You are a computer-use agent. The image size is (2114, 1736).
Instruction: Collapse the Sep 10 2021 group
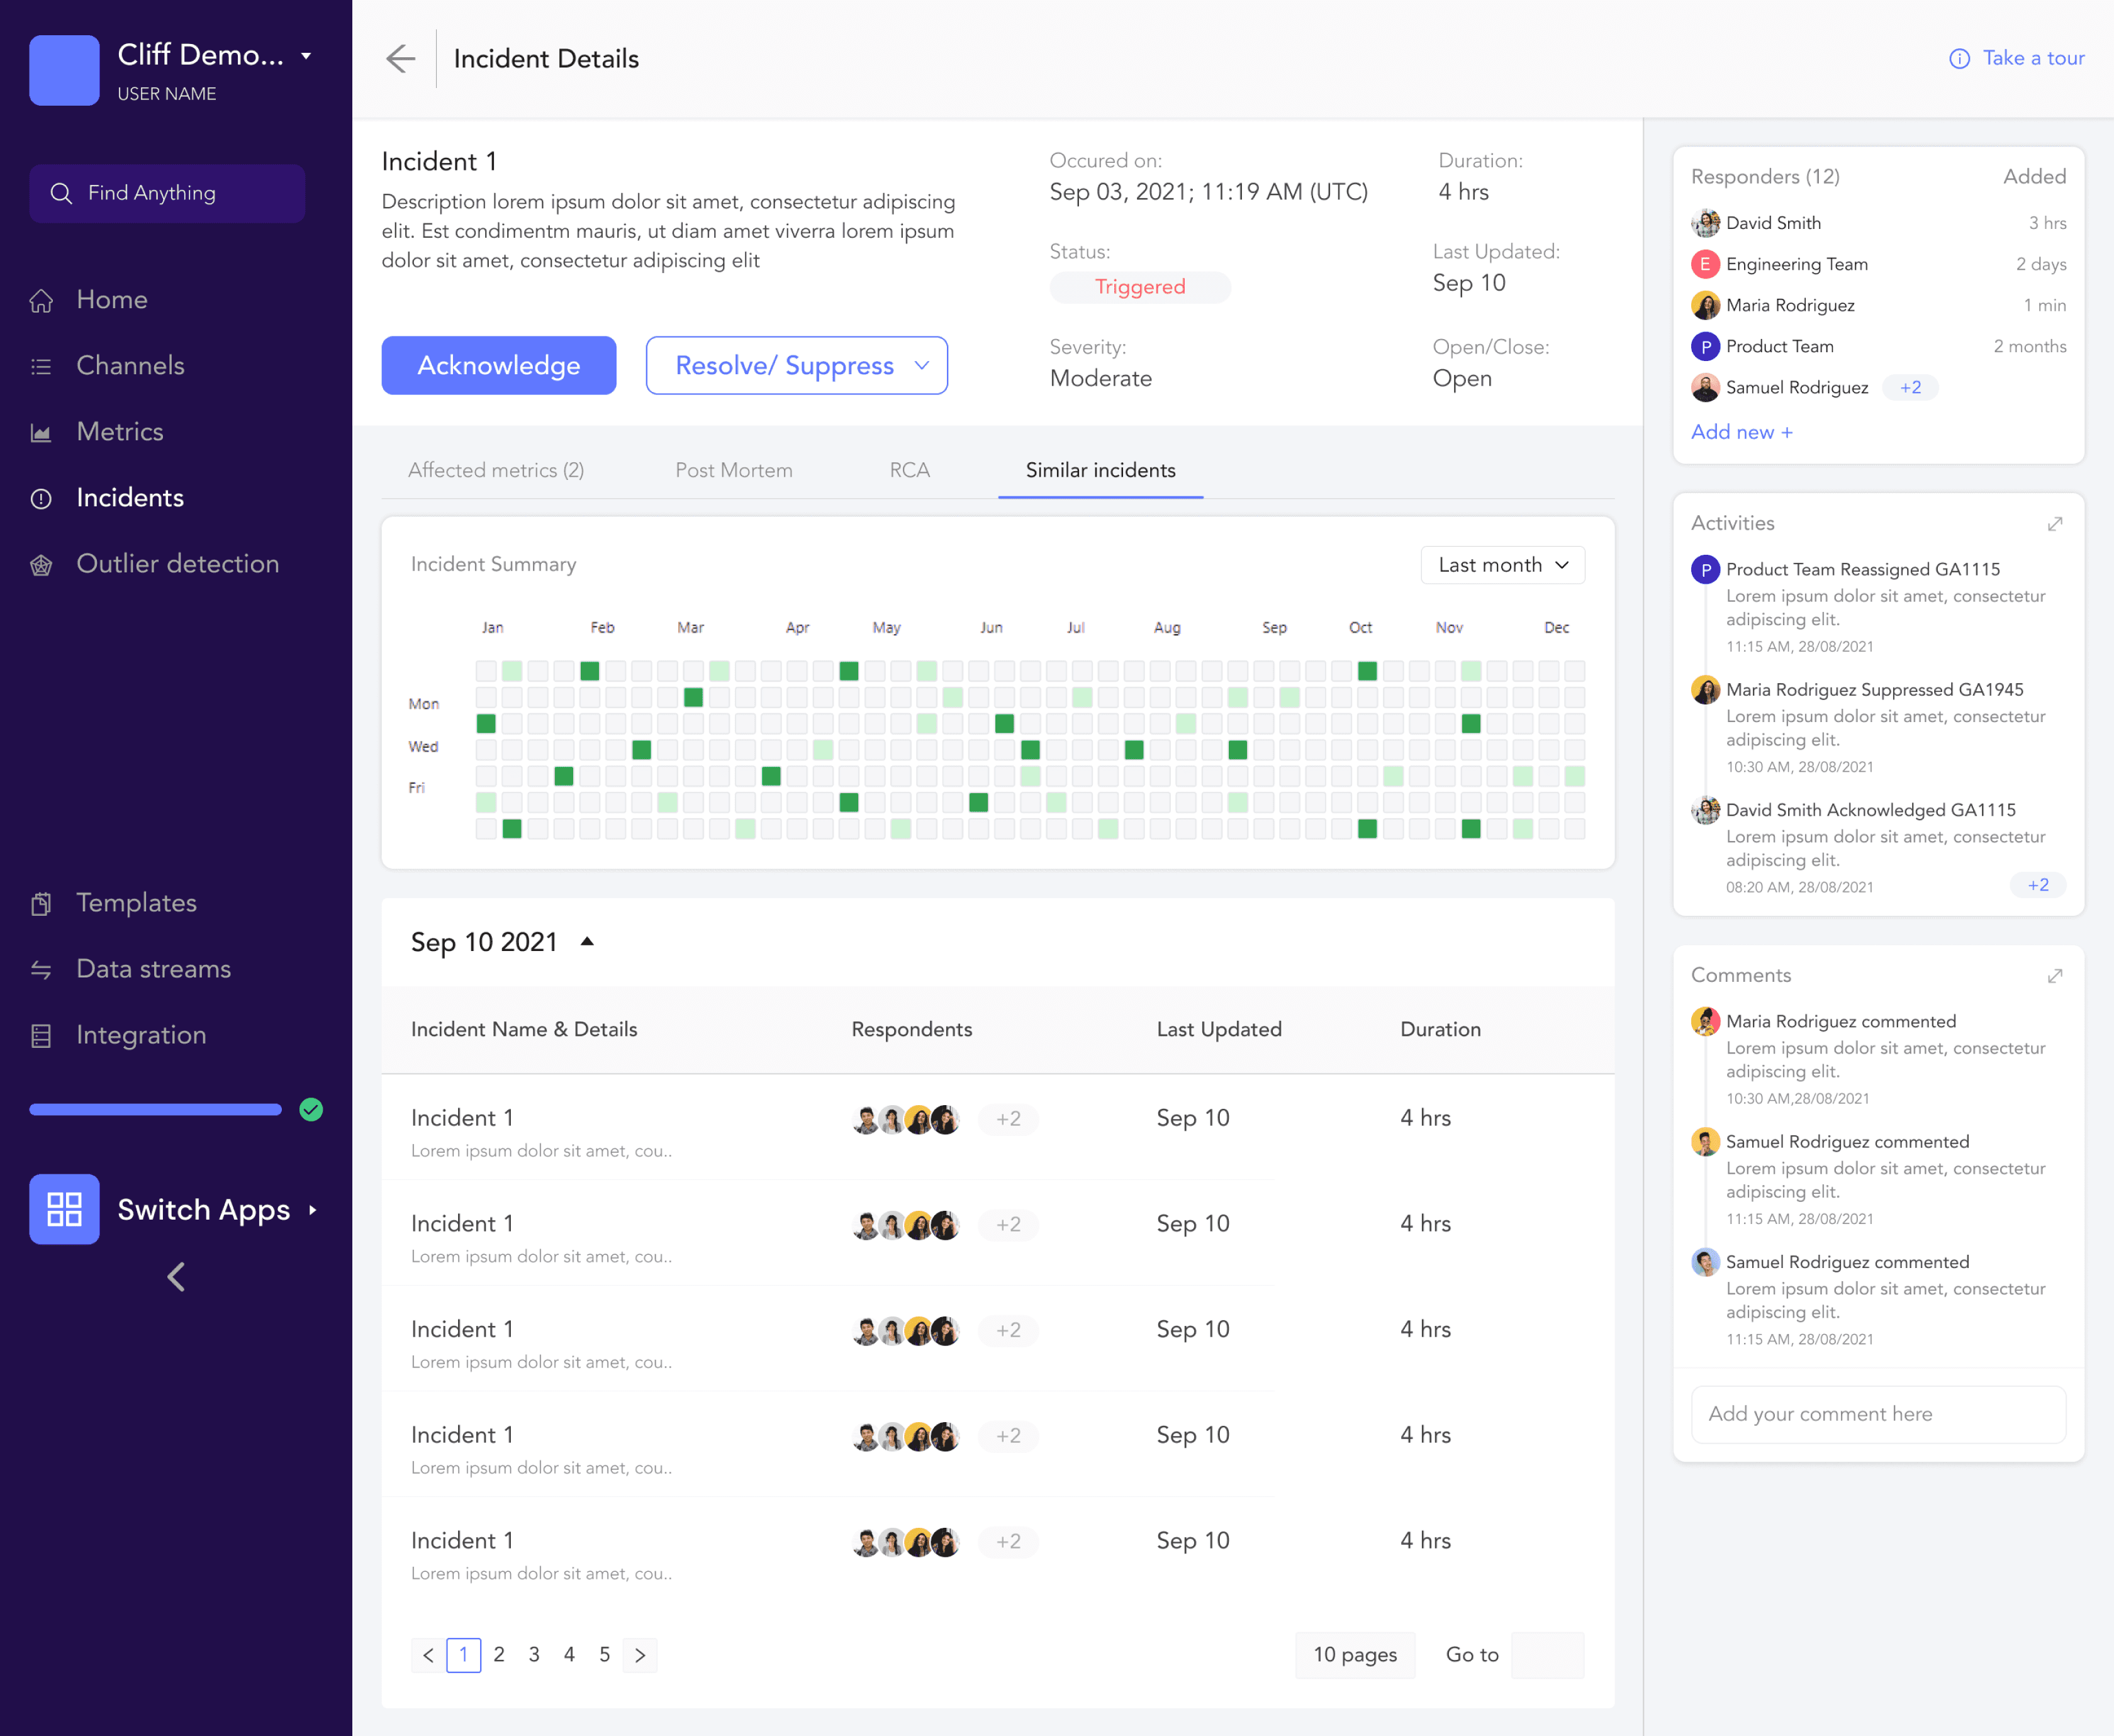point(588,941)
